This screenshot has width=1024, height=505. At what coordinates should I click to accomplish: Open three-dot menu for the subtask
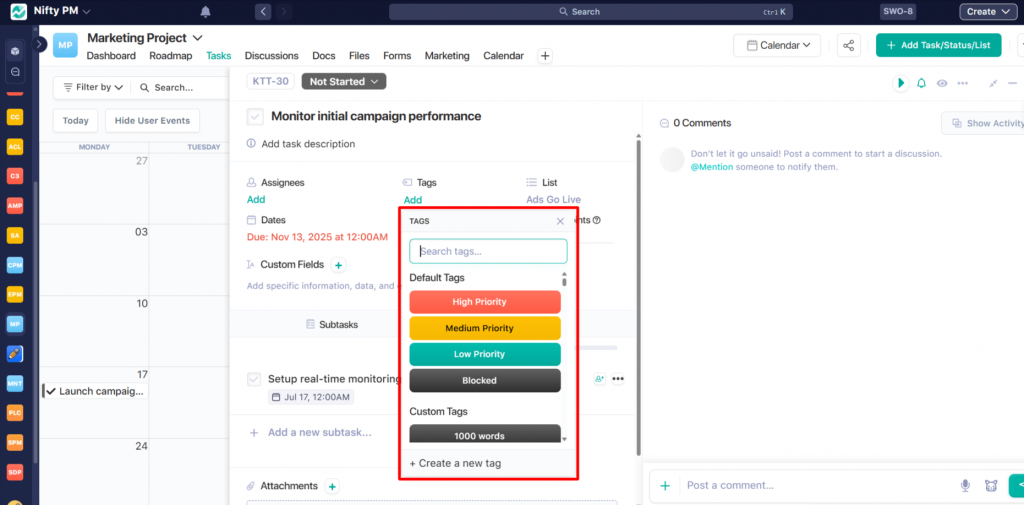point(618,379)
